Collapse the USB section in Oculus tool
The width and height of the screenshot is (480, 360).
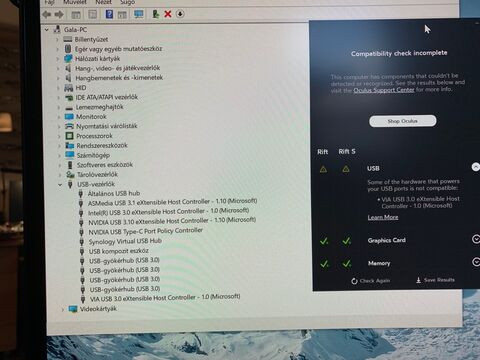tap(476, 167)
